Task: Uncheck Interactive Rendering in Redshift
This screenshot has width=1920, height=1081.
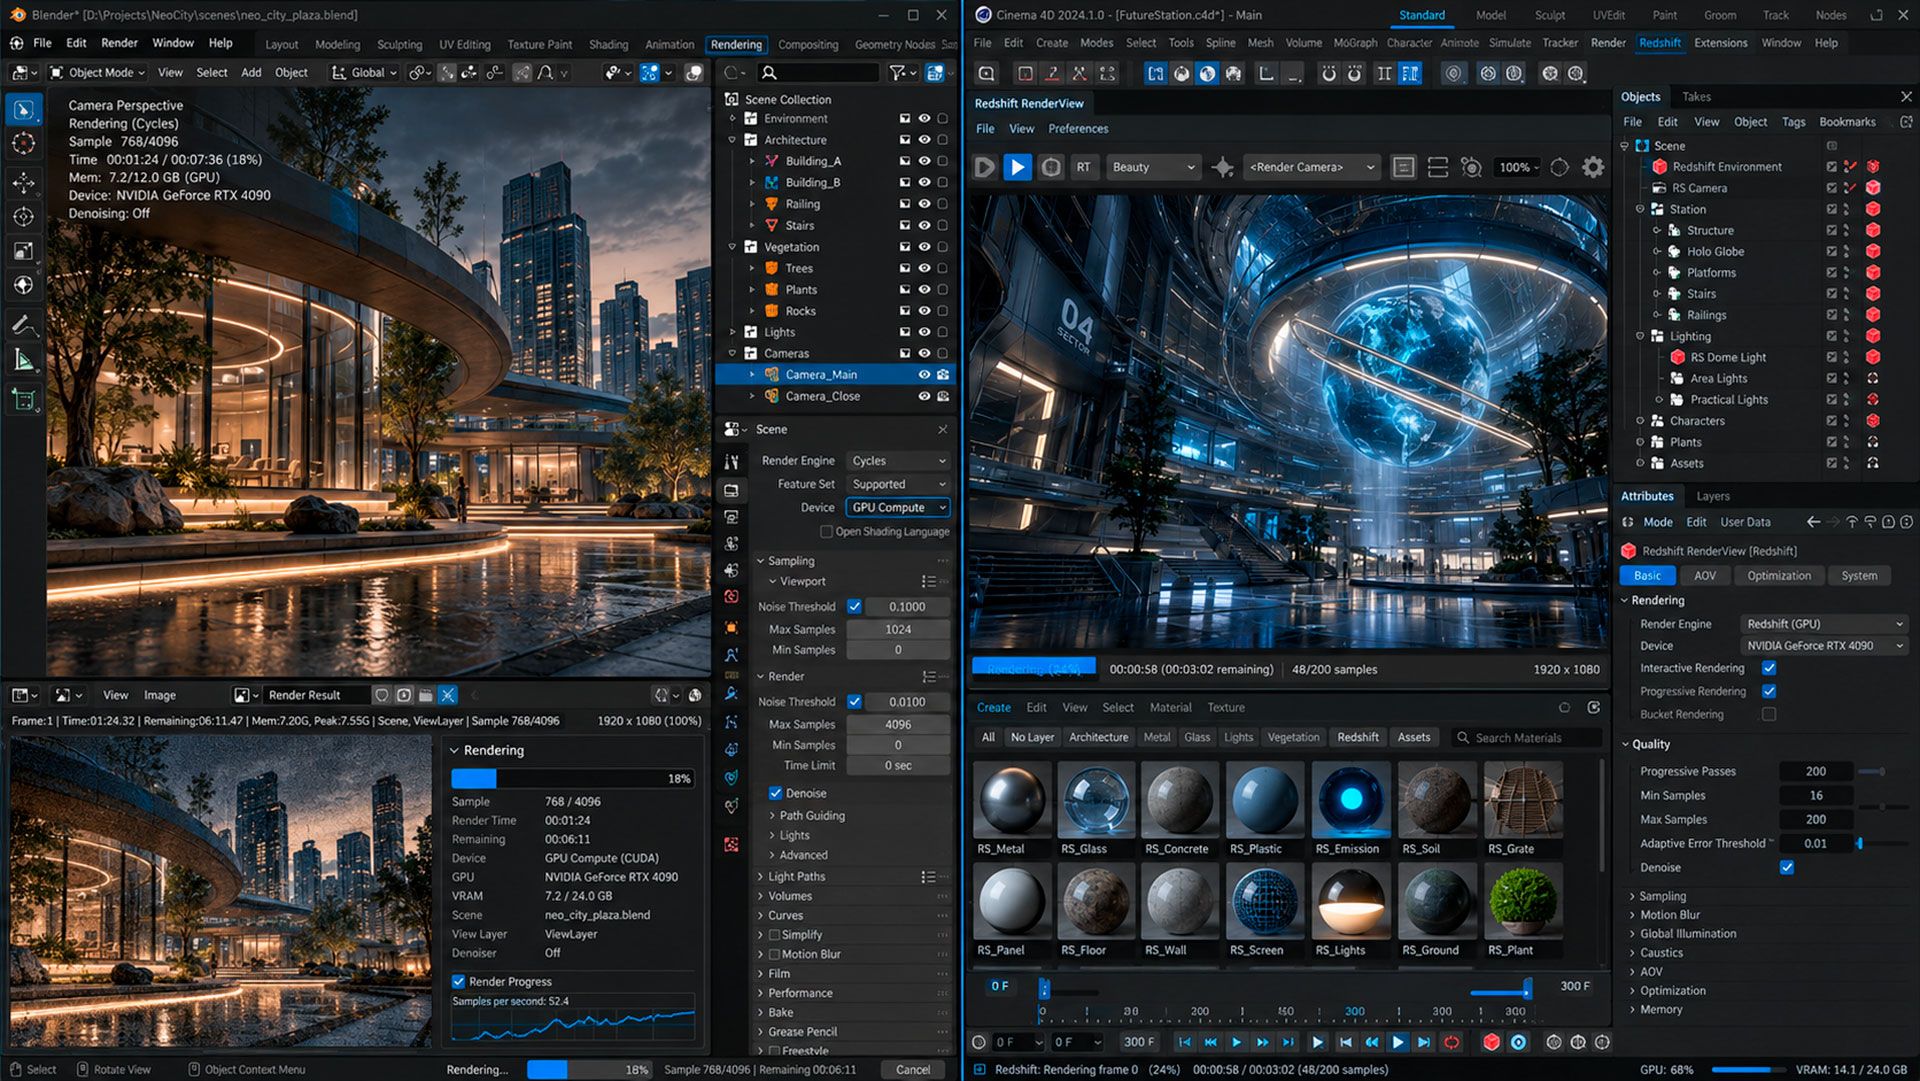Action: (1769, 668)
